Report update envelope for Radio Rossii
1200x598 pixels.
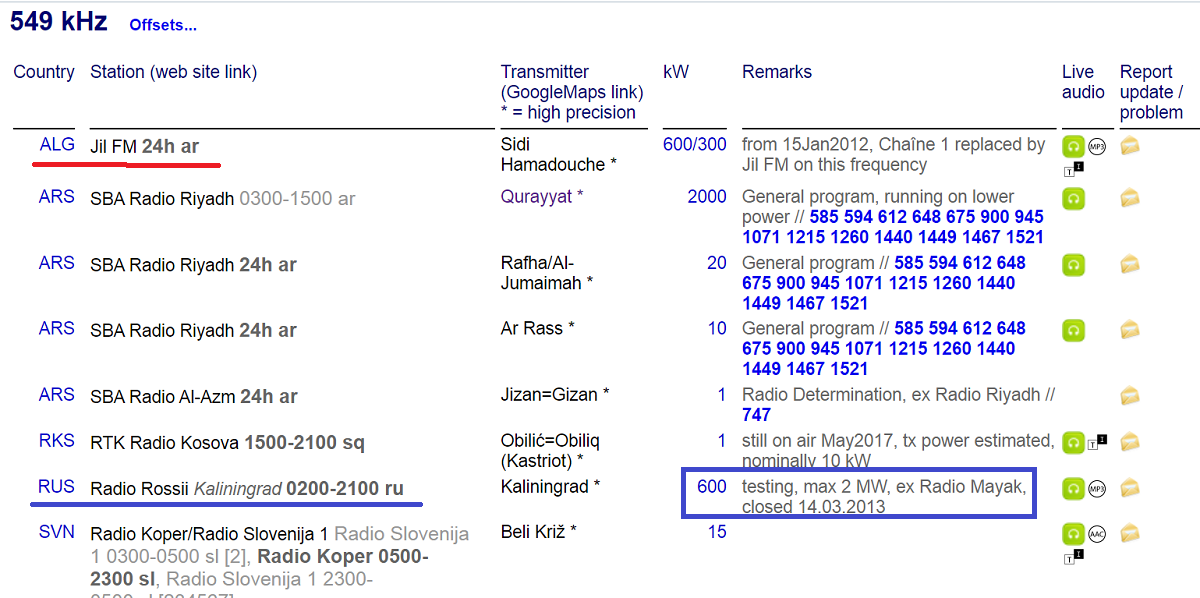pos(1130,488)
